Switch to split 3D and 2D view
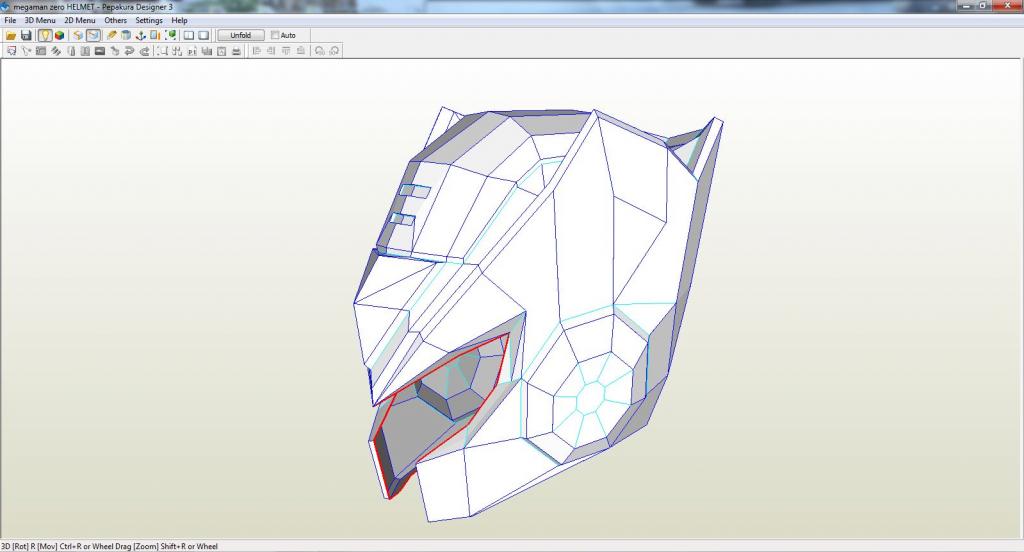1024x552 pixels. click(189, 35)
